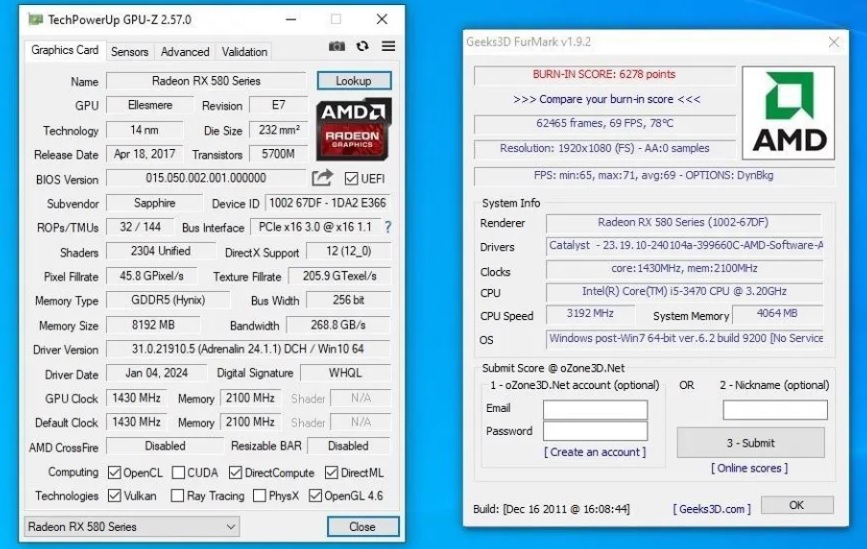867x549 pixels.
Task: Click the Password input field
Action: (595, 431)
